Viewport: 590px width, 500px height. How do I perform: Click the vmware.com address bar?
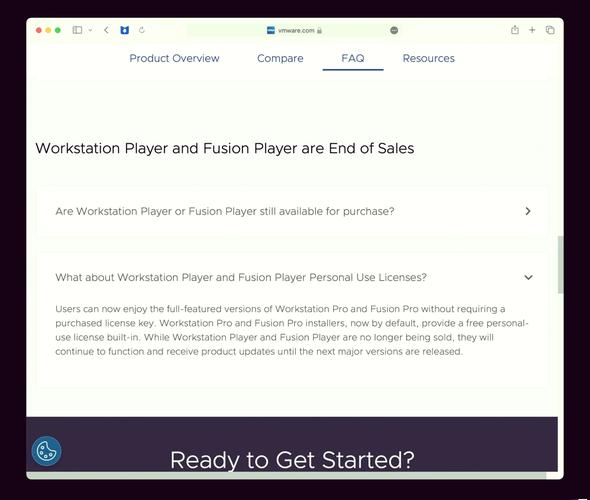click(x=295, y=30)
